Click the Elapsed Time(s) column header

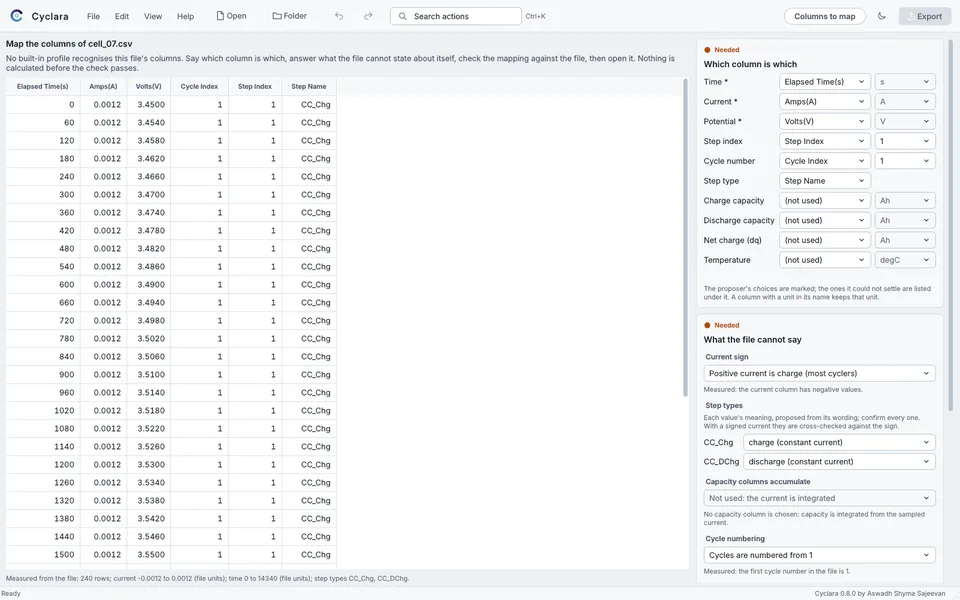click(43, 86)
